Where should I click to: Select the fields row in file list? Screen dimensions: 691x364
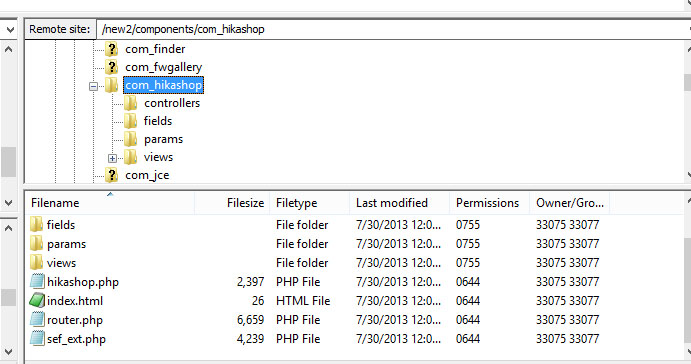pos(354,224)
